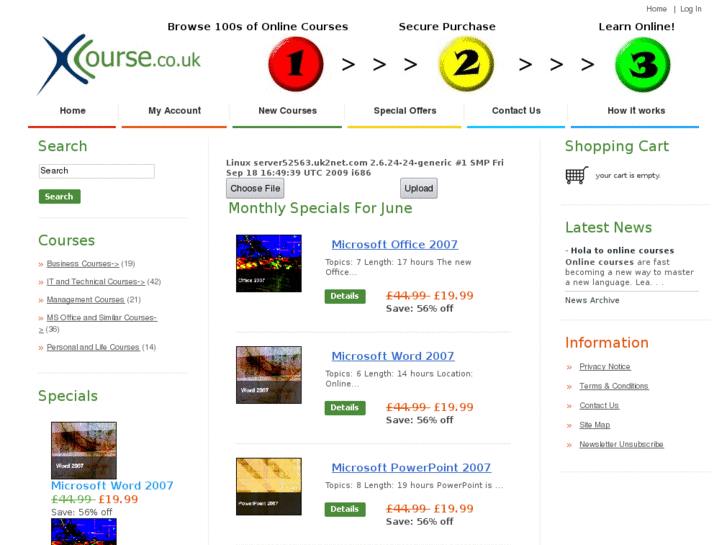Open the News Archive link
Screen dimensions: 727x545
click(592, 300)
